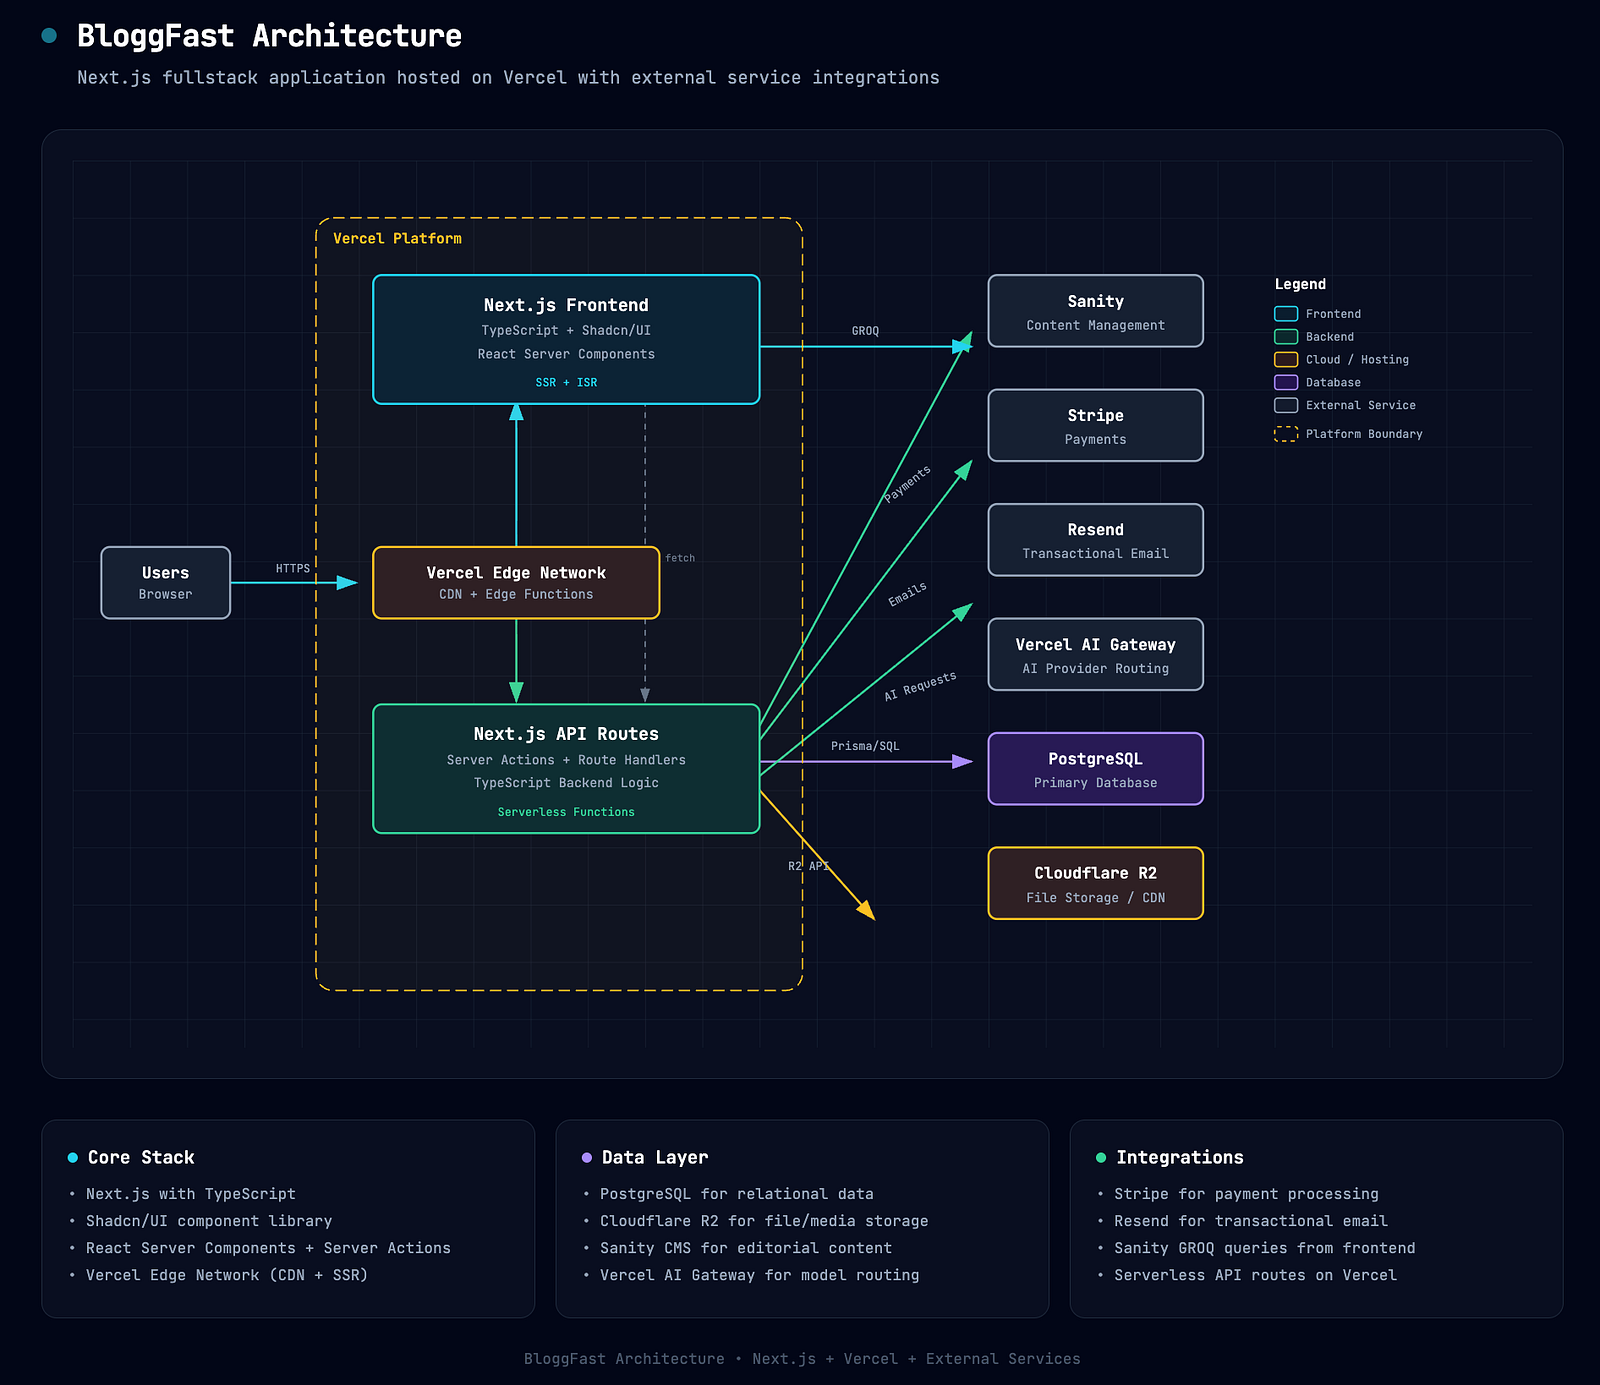Click the Backend legend color swatch

[1286, 337]
